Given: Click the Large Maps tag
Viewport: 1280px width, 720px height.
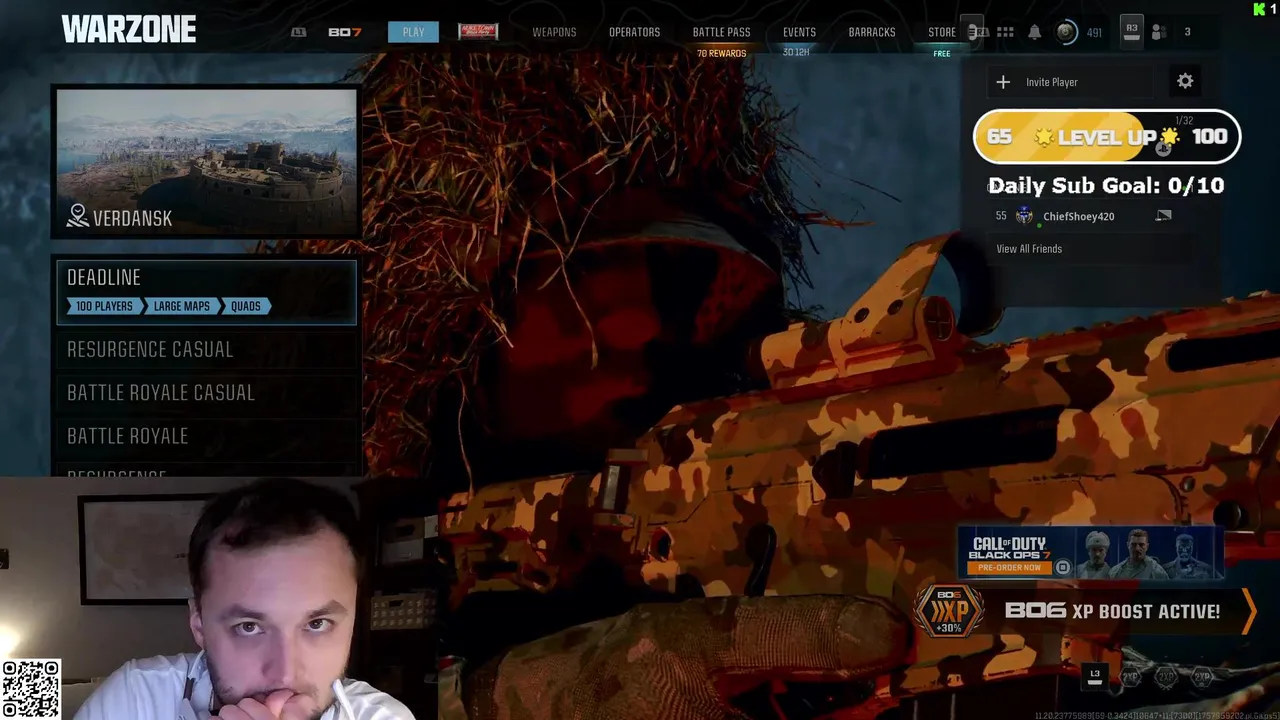Looking at the screenshot, I should coord(181,306).
